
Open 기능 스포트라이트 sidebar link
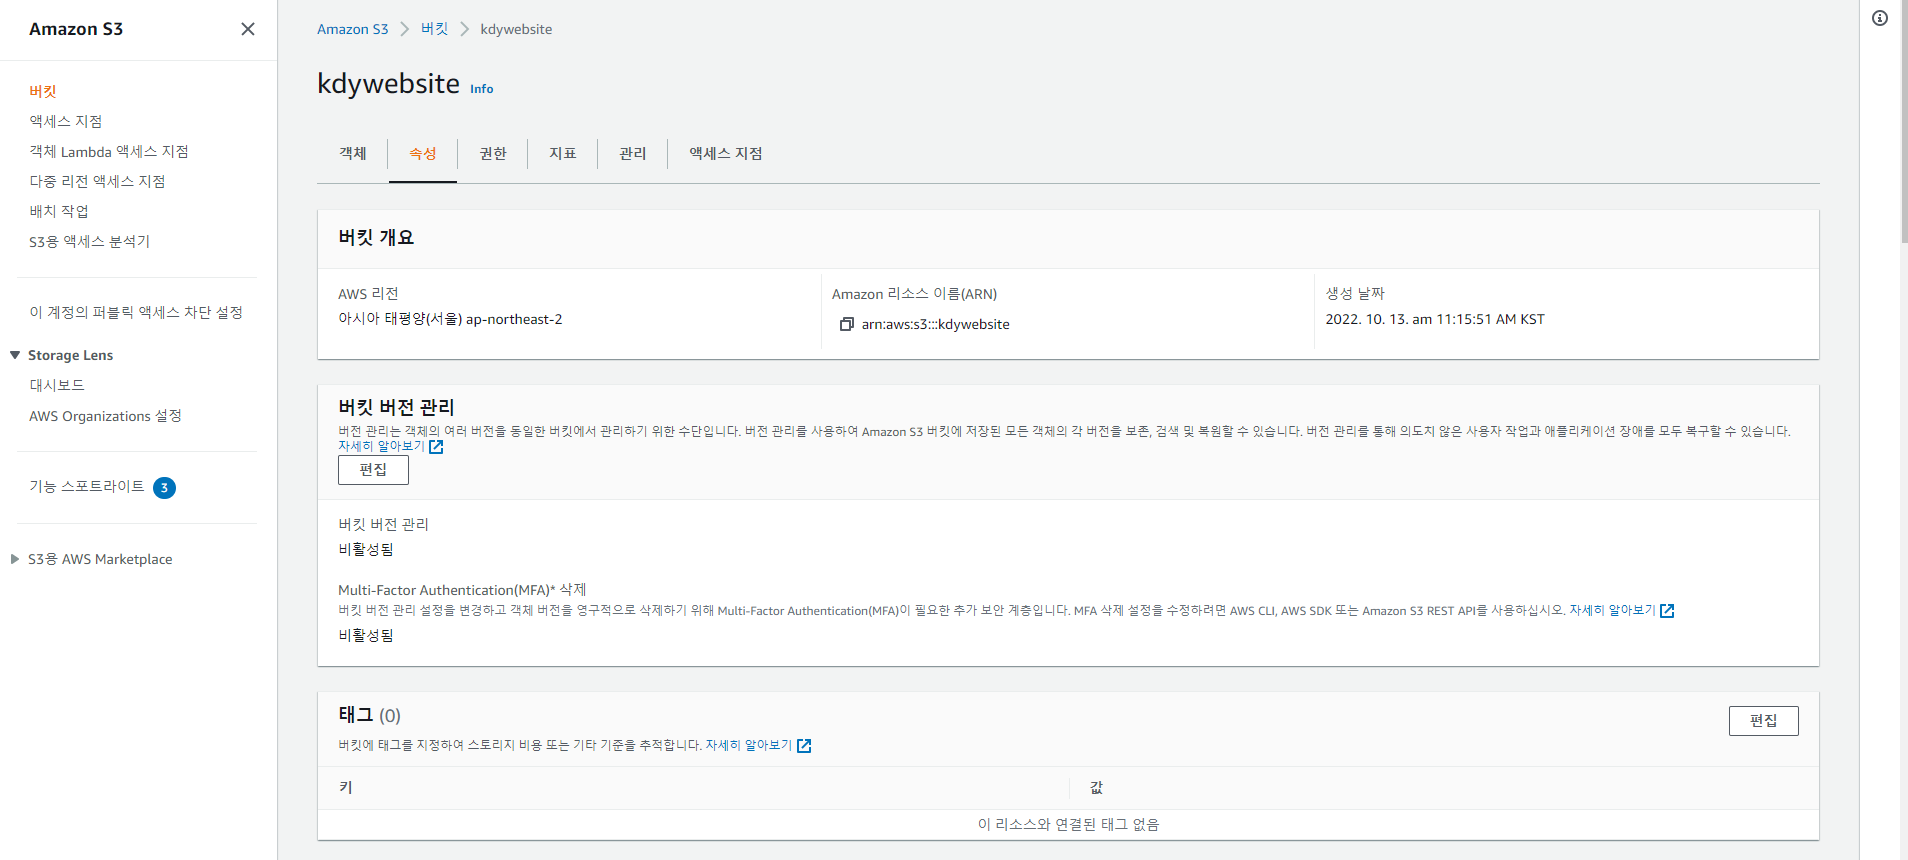point(87,486)
